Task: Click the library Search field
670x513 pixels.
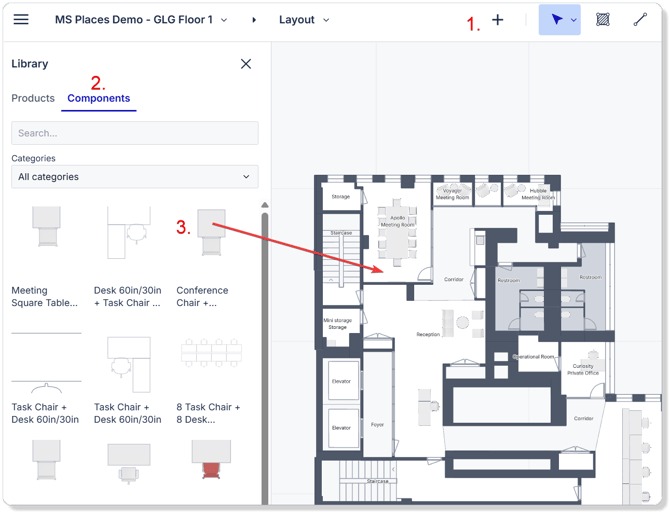Action: pos(134,133)
